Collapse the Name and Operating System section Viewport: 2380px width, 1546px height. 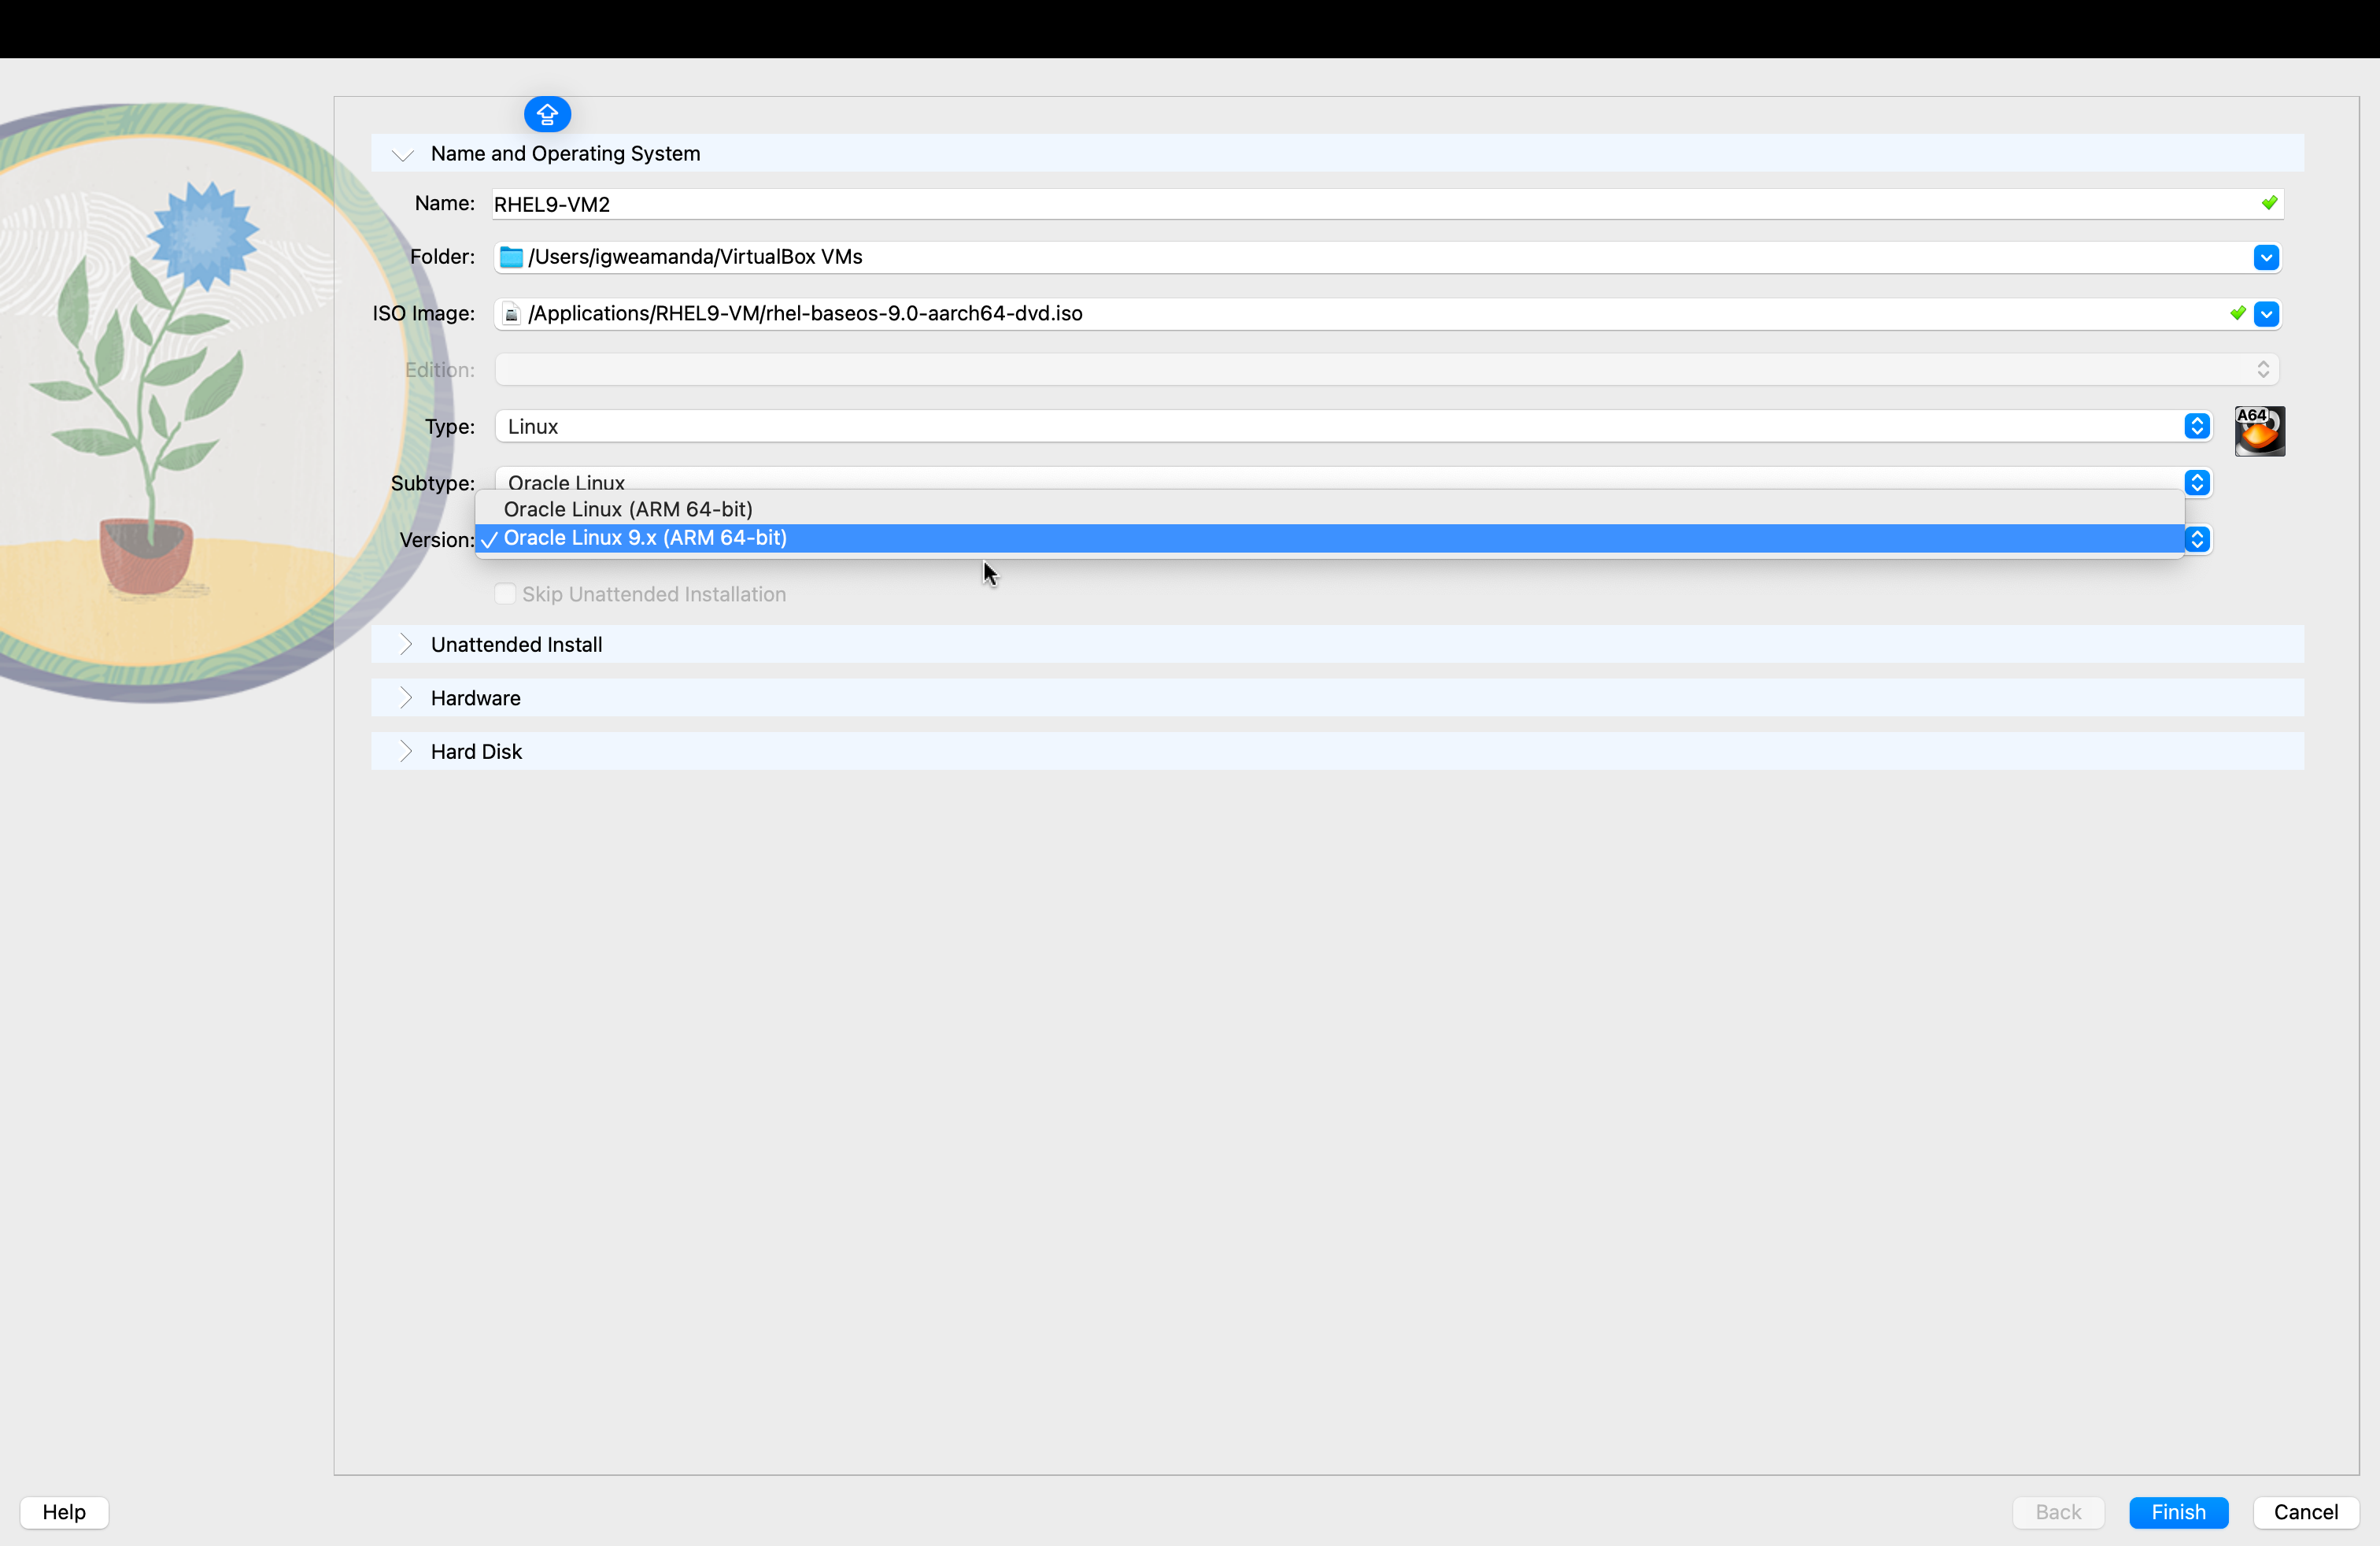(x=403, y=154)
